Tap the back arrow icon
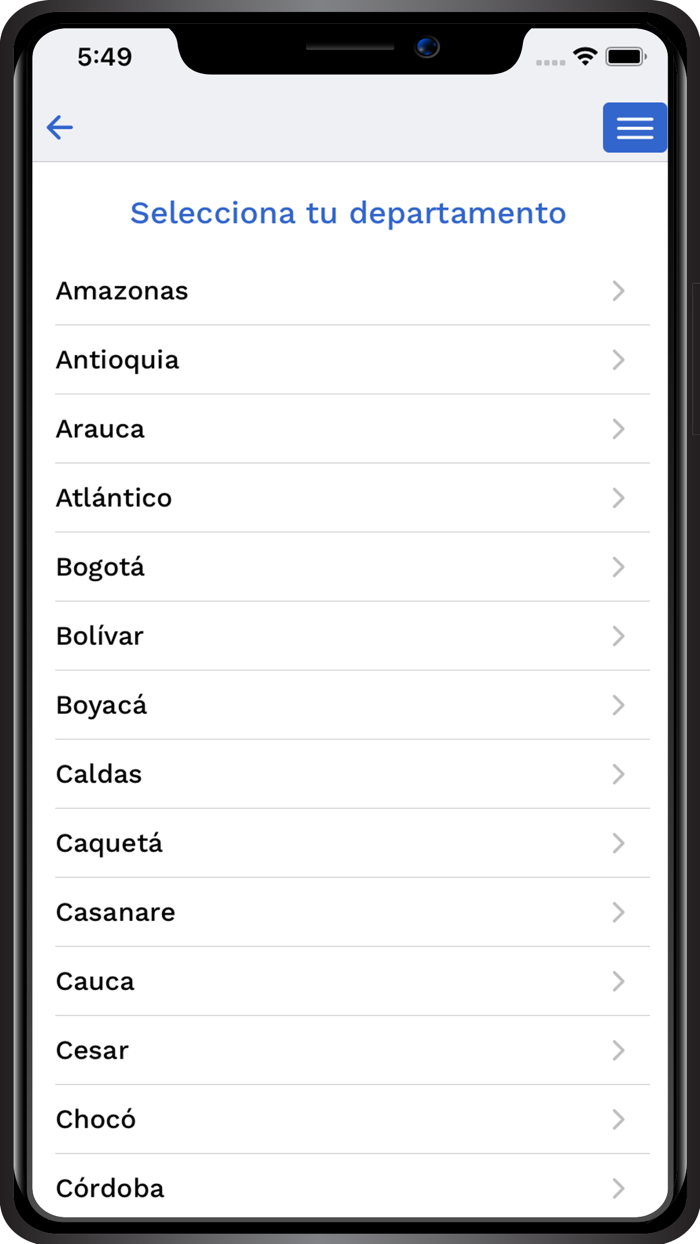This screenshot has height=1244, width=700. [x=60, y=127]
